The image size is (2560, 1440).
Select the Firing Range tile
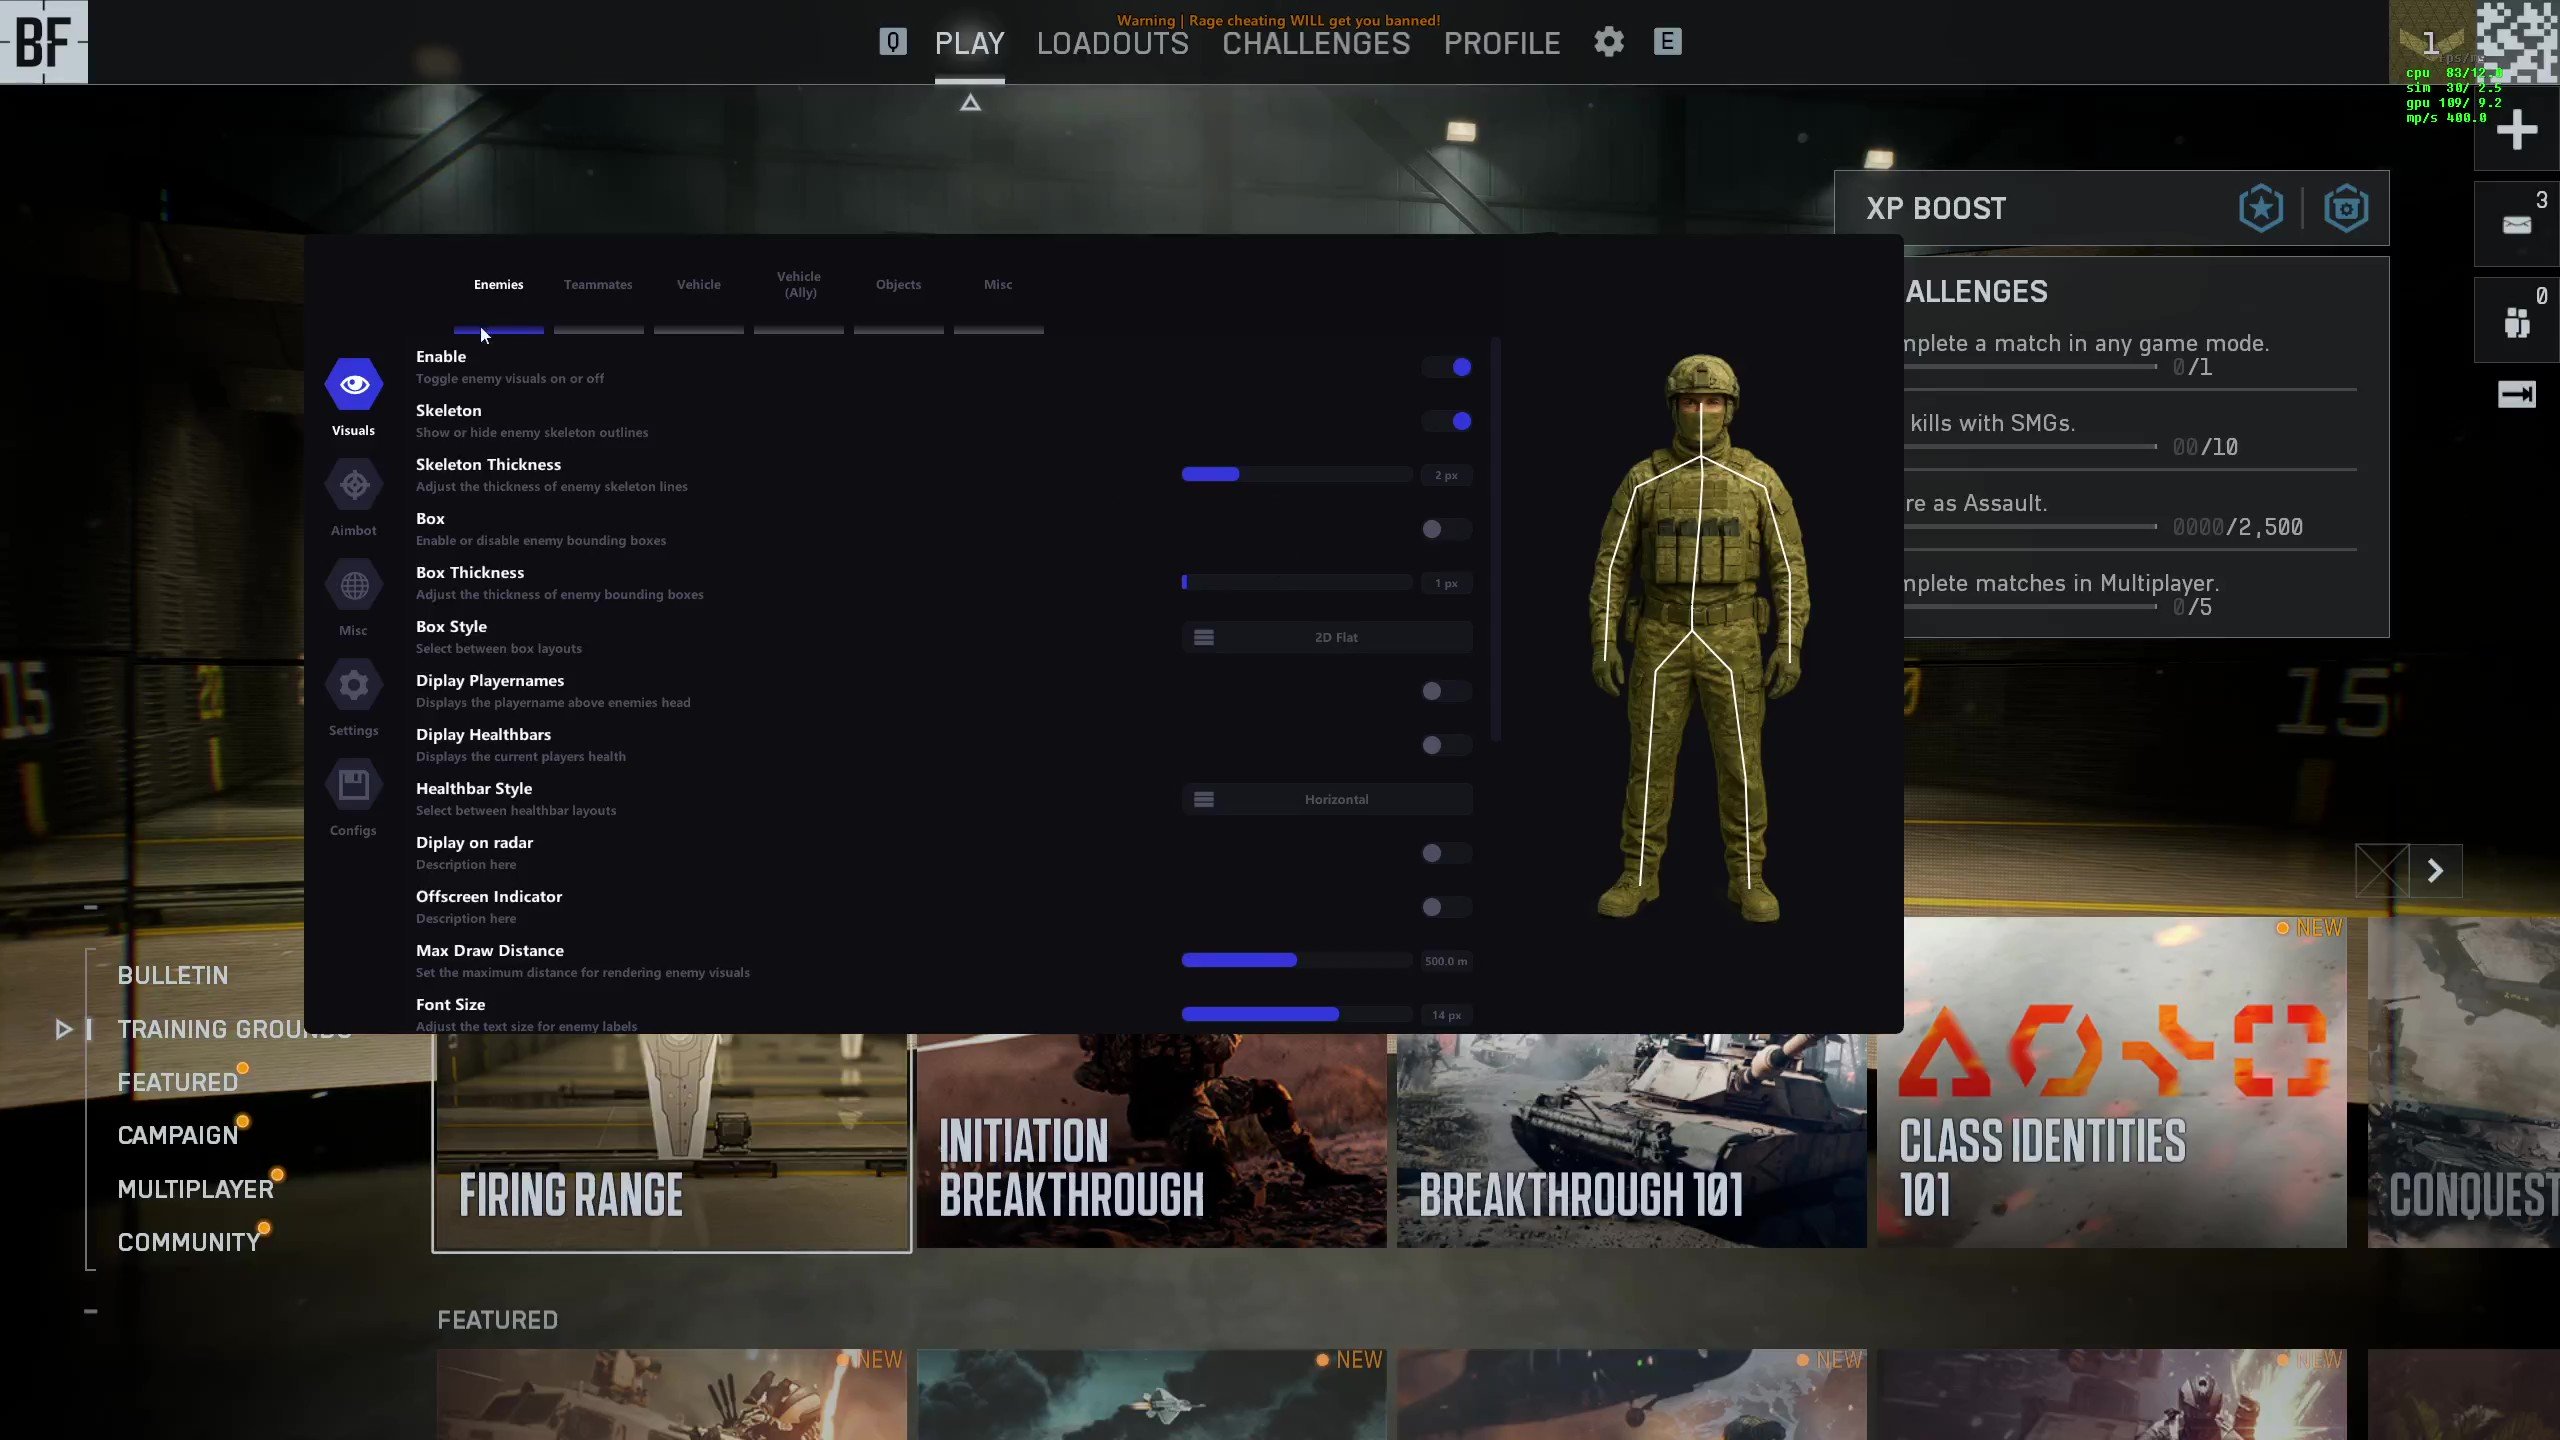point(671,1142)
